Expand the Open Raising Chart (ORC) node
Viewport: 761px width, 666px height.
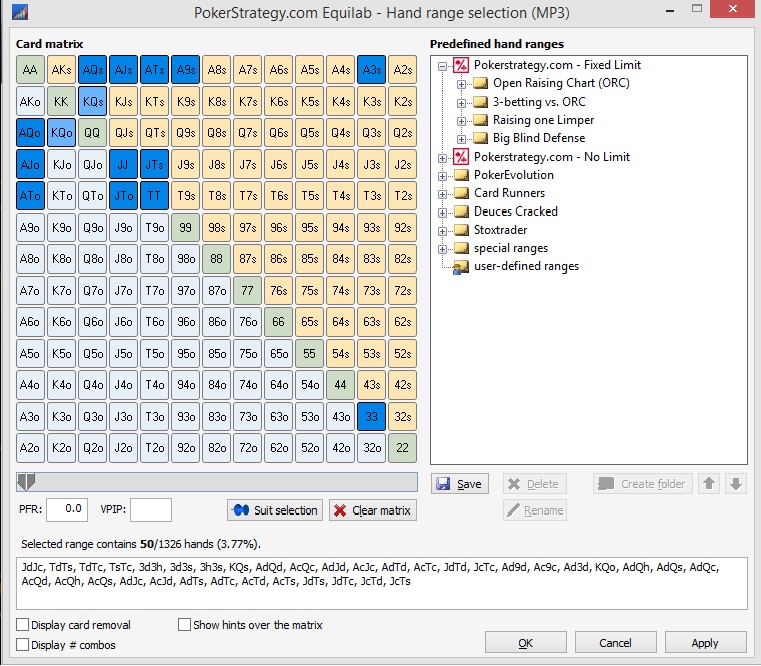(x=461, y=84)
